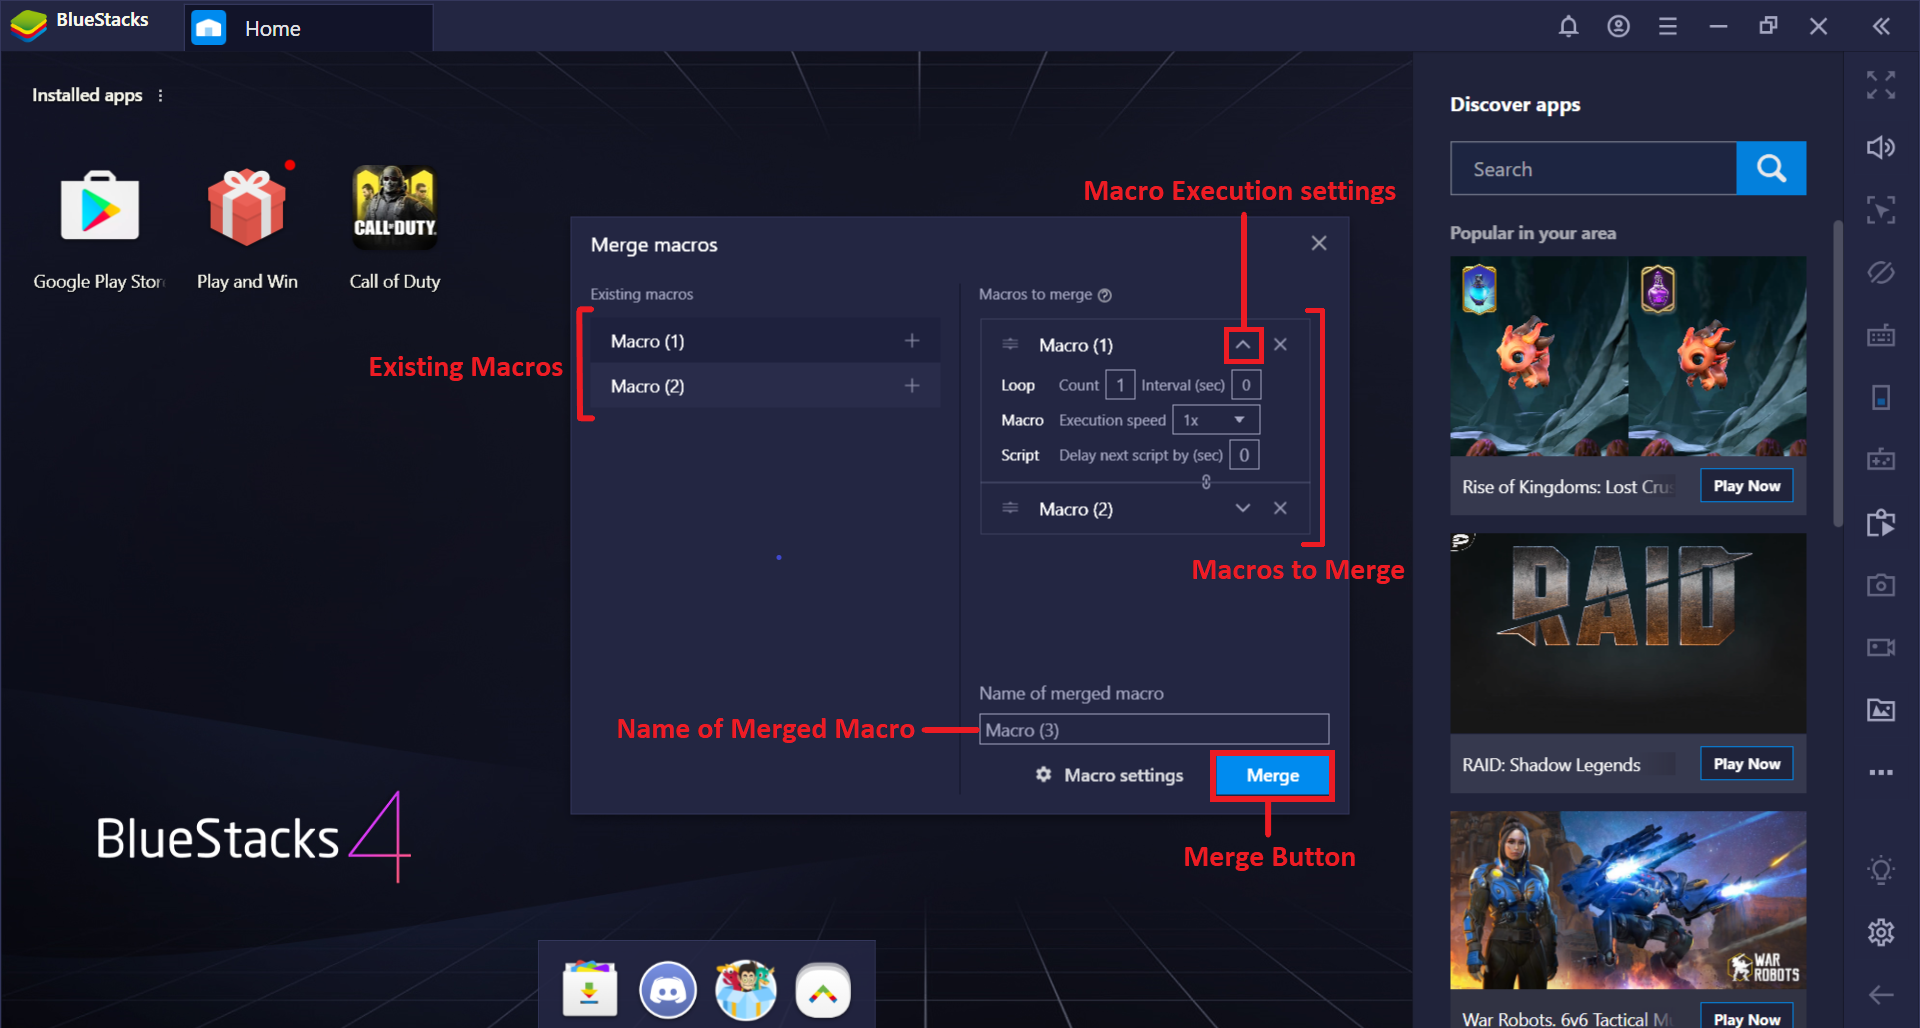The height and width of the screenshot is (1028, 1920).
Task: Open Execution speed dropdown
Action: pos(1216,420)
